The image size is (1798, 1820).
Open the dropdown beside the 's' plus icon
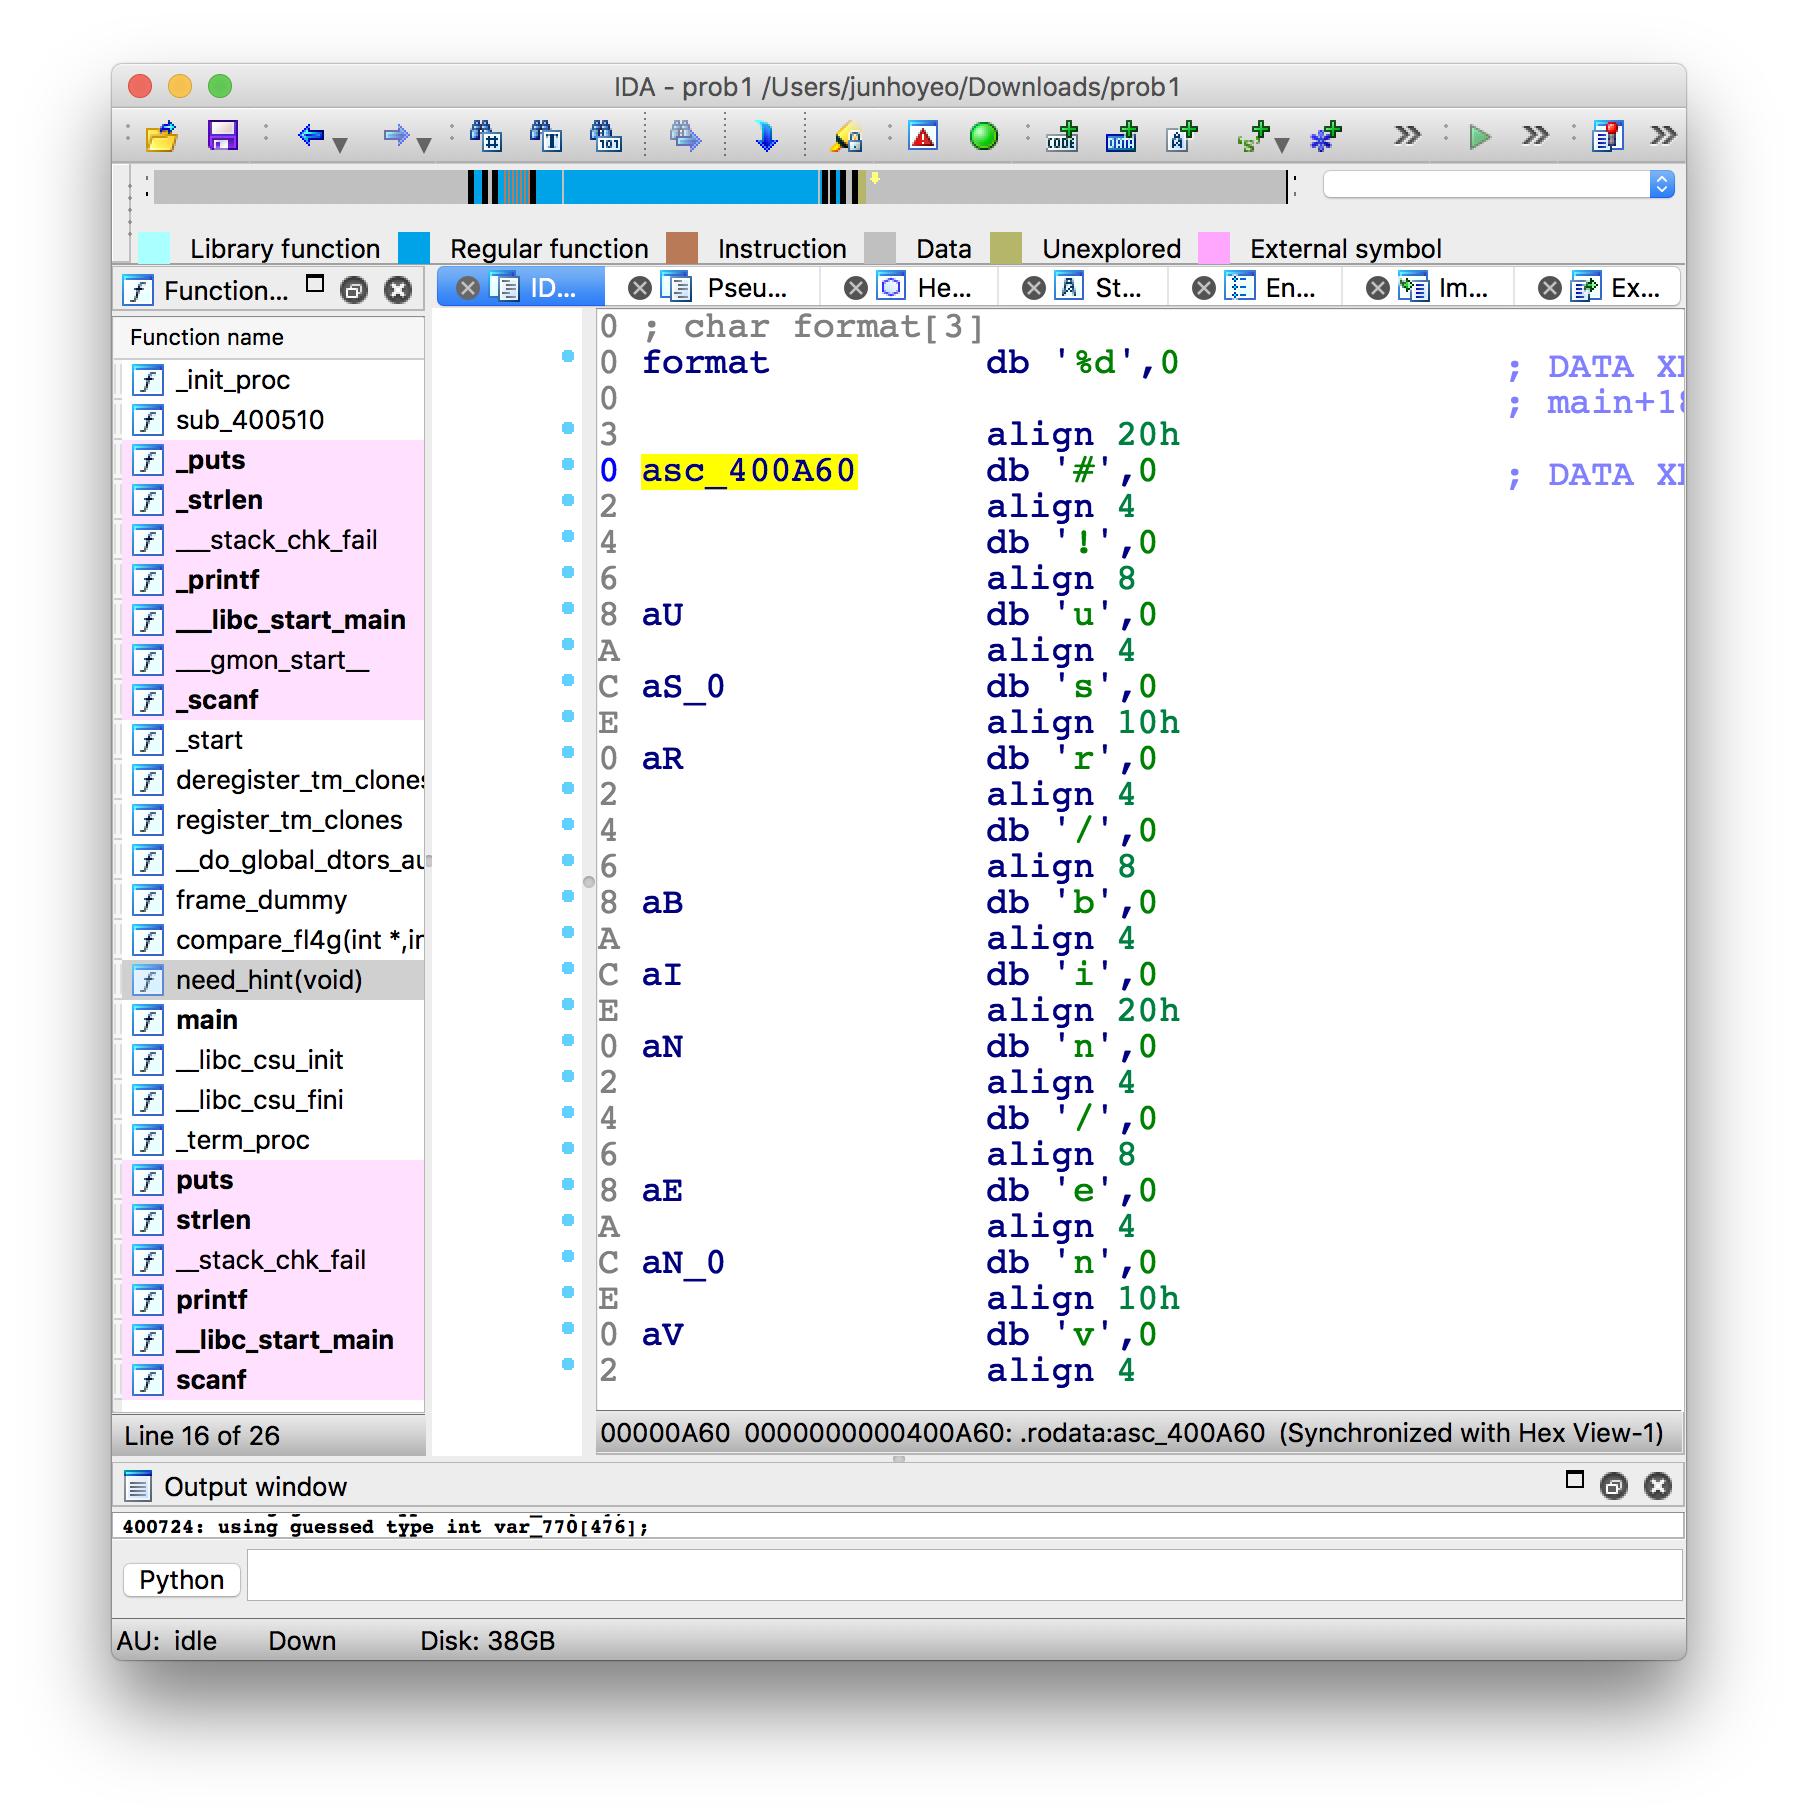pyautogui.click(x=1282, y=145)
